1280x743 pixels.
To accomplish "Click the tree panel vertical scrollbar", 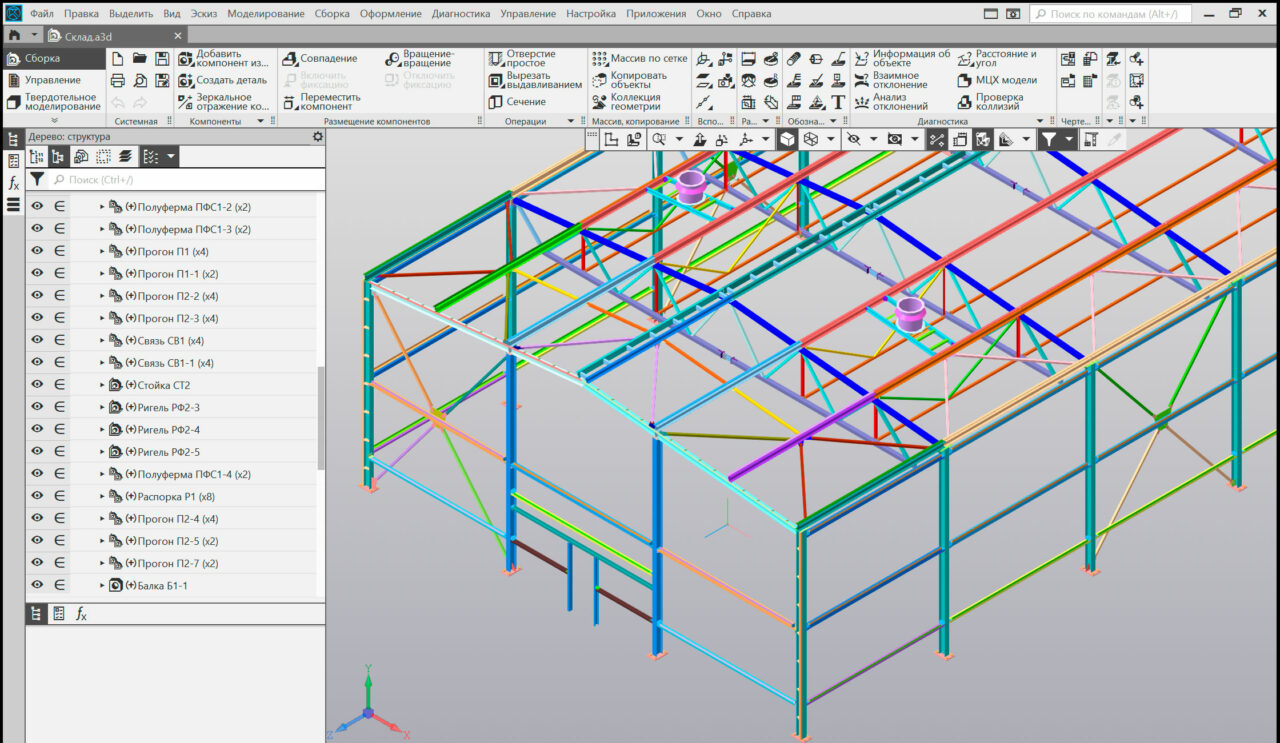I will (321, 418).
